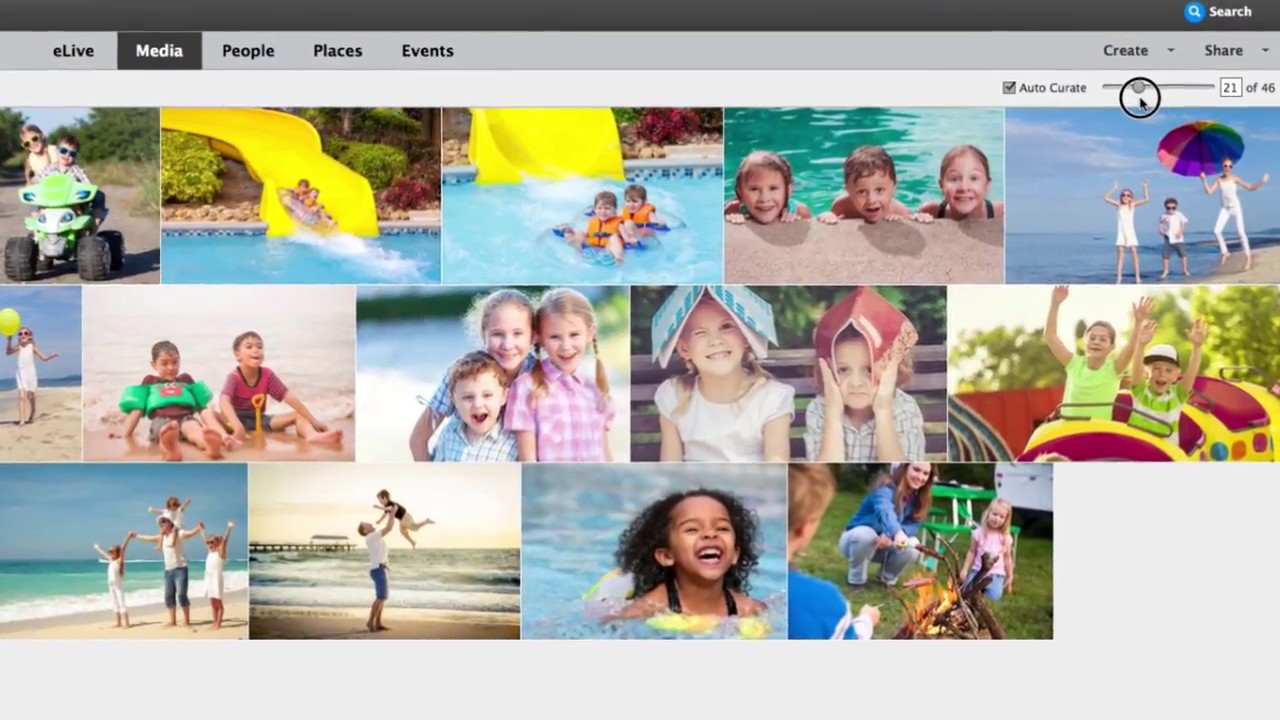Screen dimensions: 1280x720
Task: Select beach photo with rainbow umbrella
Action: tap(1143, 196)
